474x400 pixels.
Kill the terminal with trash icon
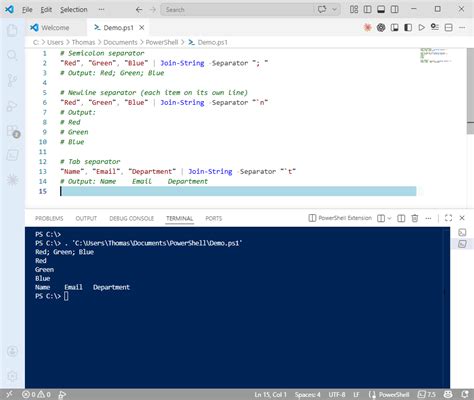tap(415, 218)
